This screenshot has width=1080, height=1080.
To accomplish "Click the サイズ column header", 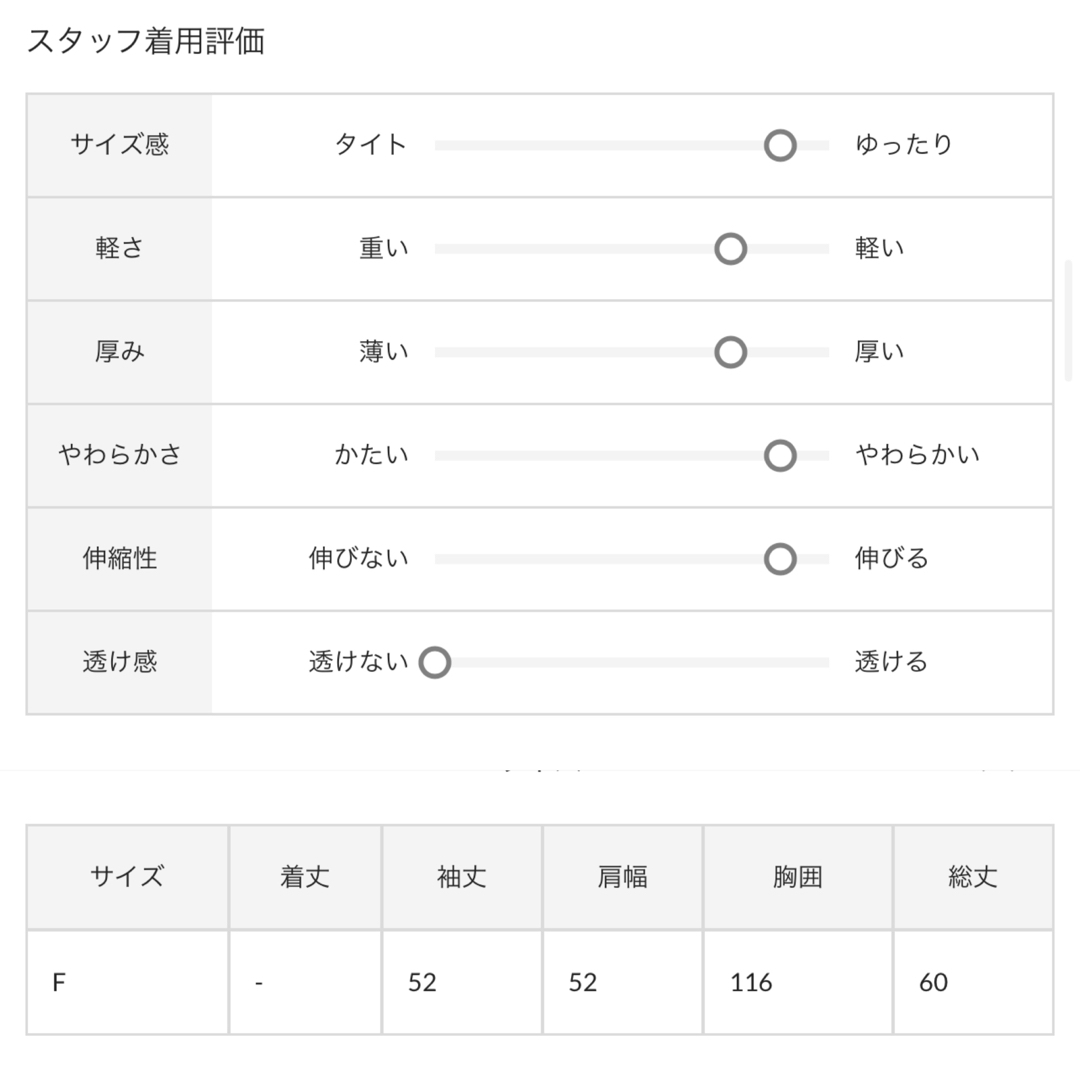I will 127,877.
